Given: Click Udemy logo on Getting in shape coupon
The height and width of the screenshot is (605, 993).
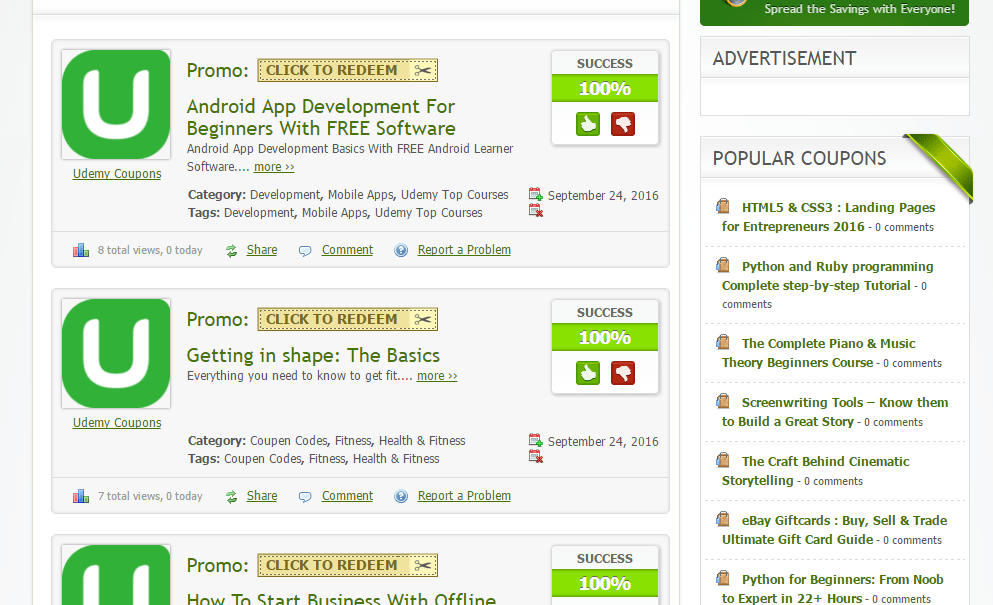Looking at the screenshot, I should (116, 353).
